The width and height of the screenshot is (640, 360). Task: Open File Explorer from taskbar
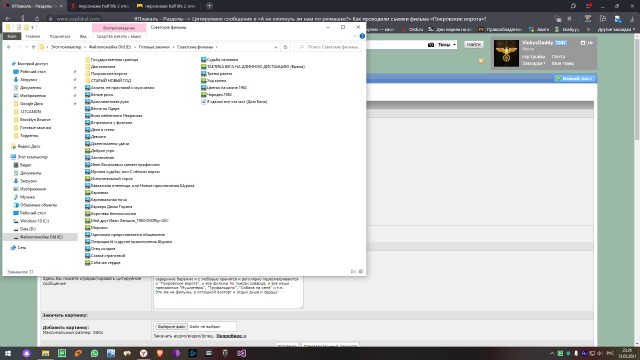point(45,353)
